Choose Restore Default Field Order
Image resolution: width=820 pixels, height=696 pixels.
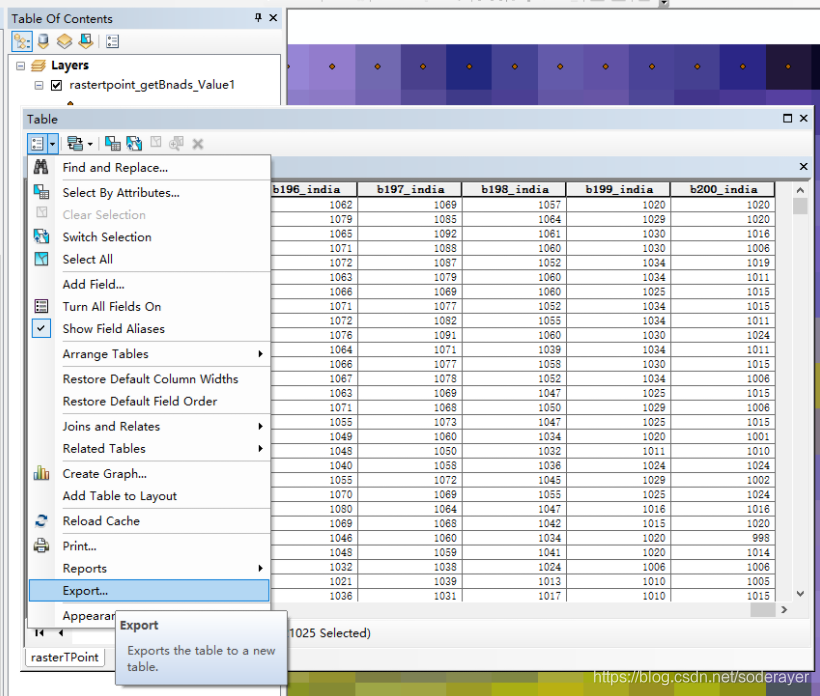pos(150,401)
